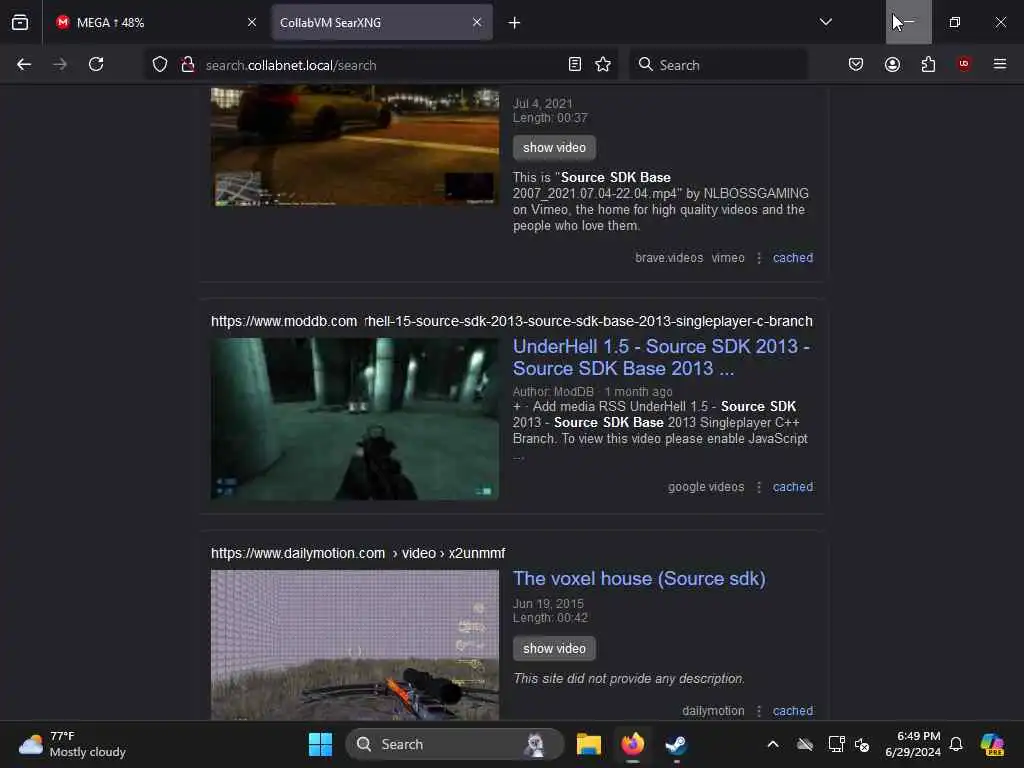The image size is (1024, 768).
Task: Bookmark this page with the star
Action: pos(603,64)
